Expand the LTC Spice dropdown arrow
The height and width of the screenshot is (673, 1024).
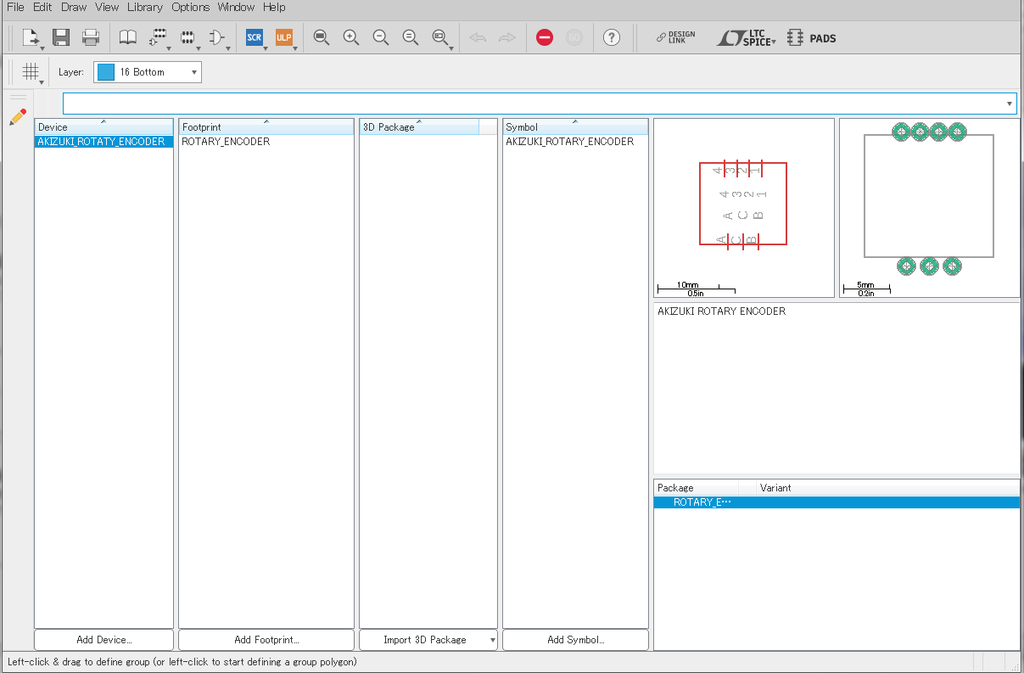pos(774,42)
